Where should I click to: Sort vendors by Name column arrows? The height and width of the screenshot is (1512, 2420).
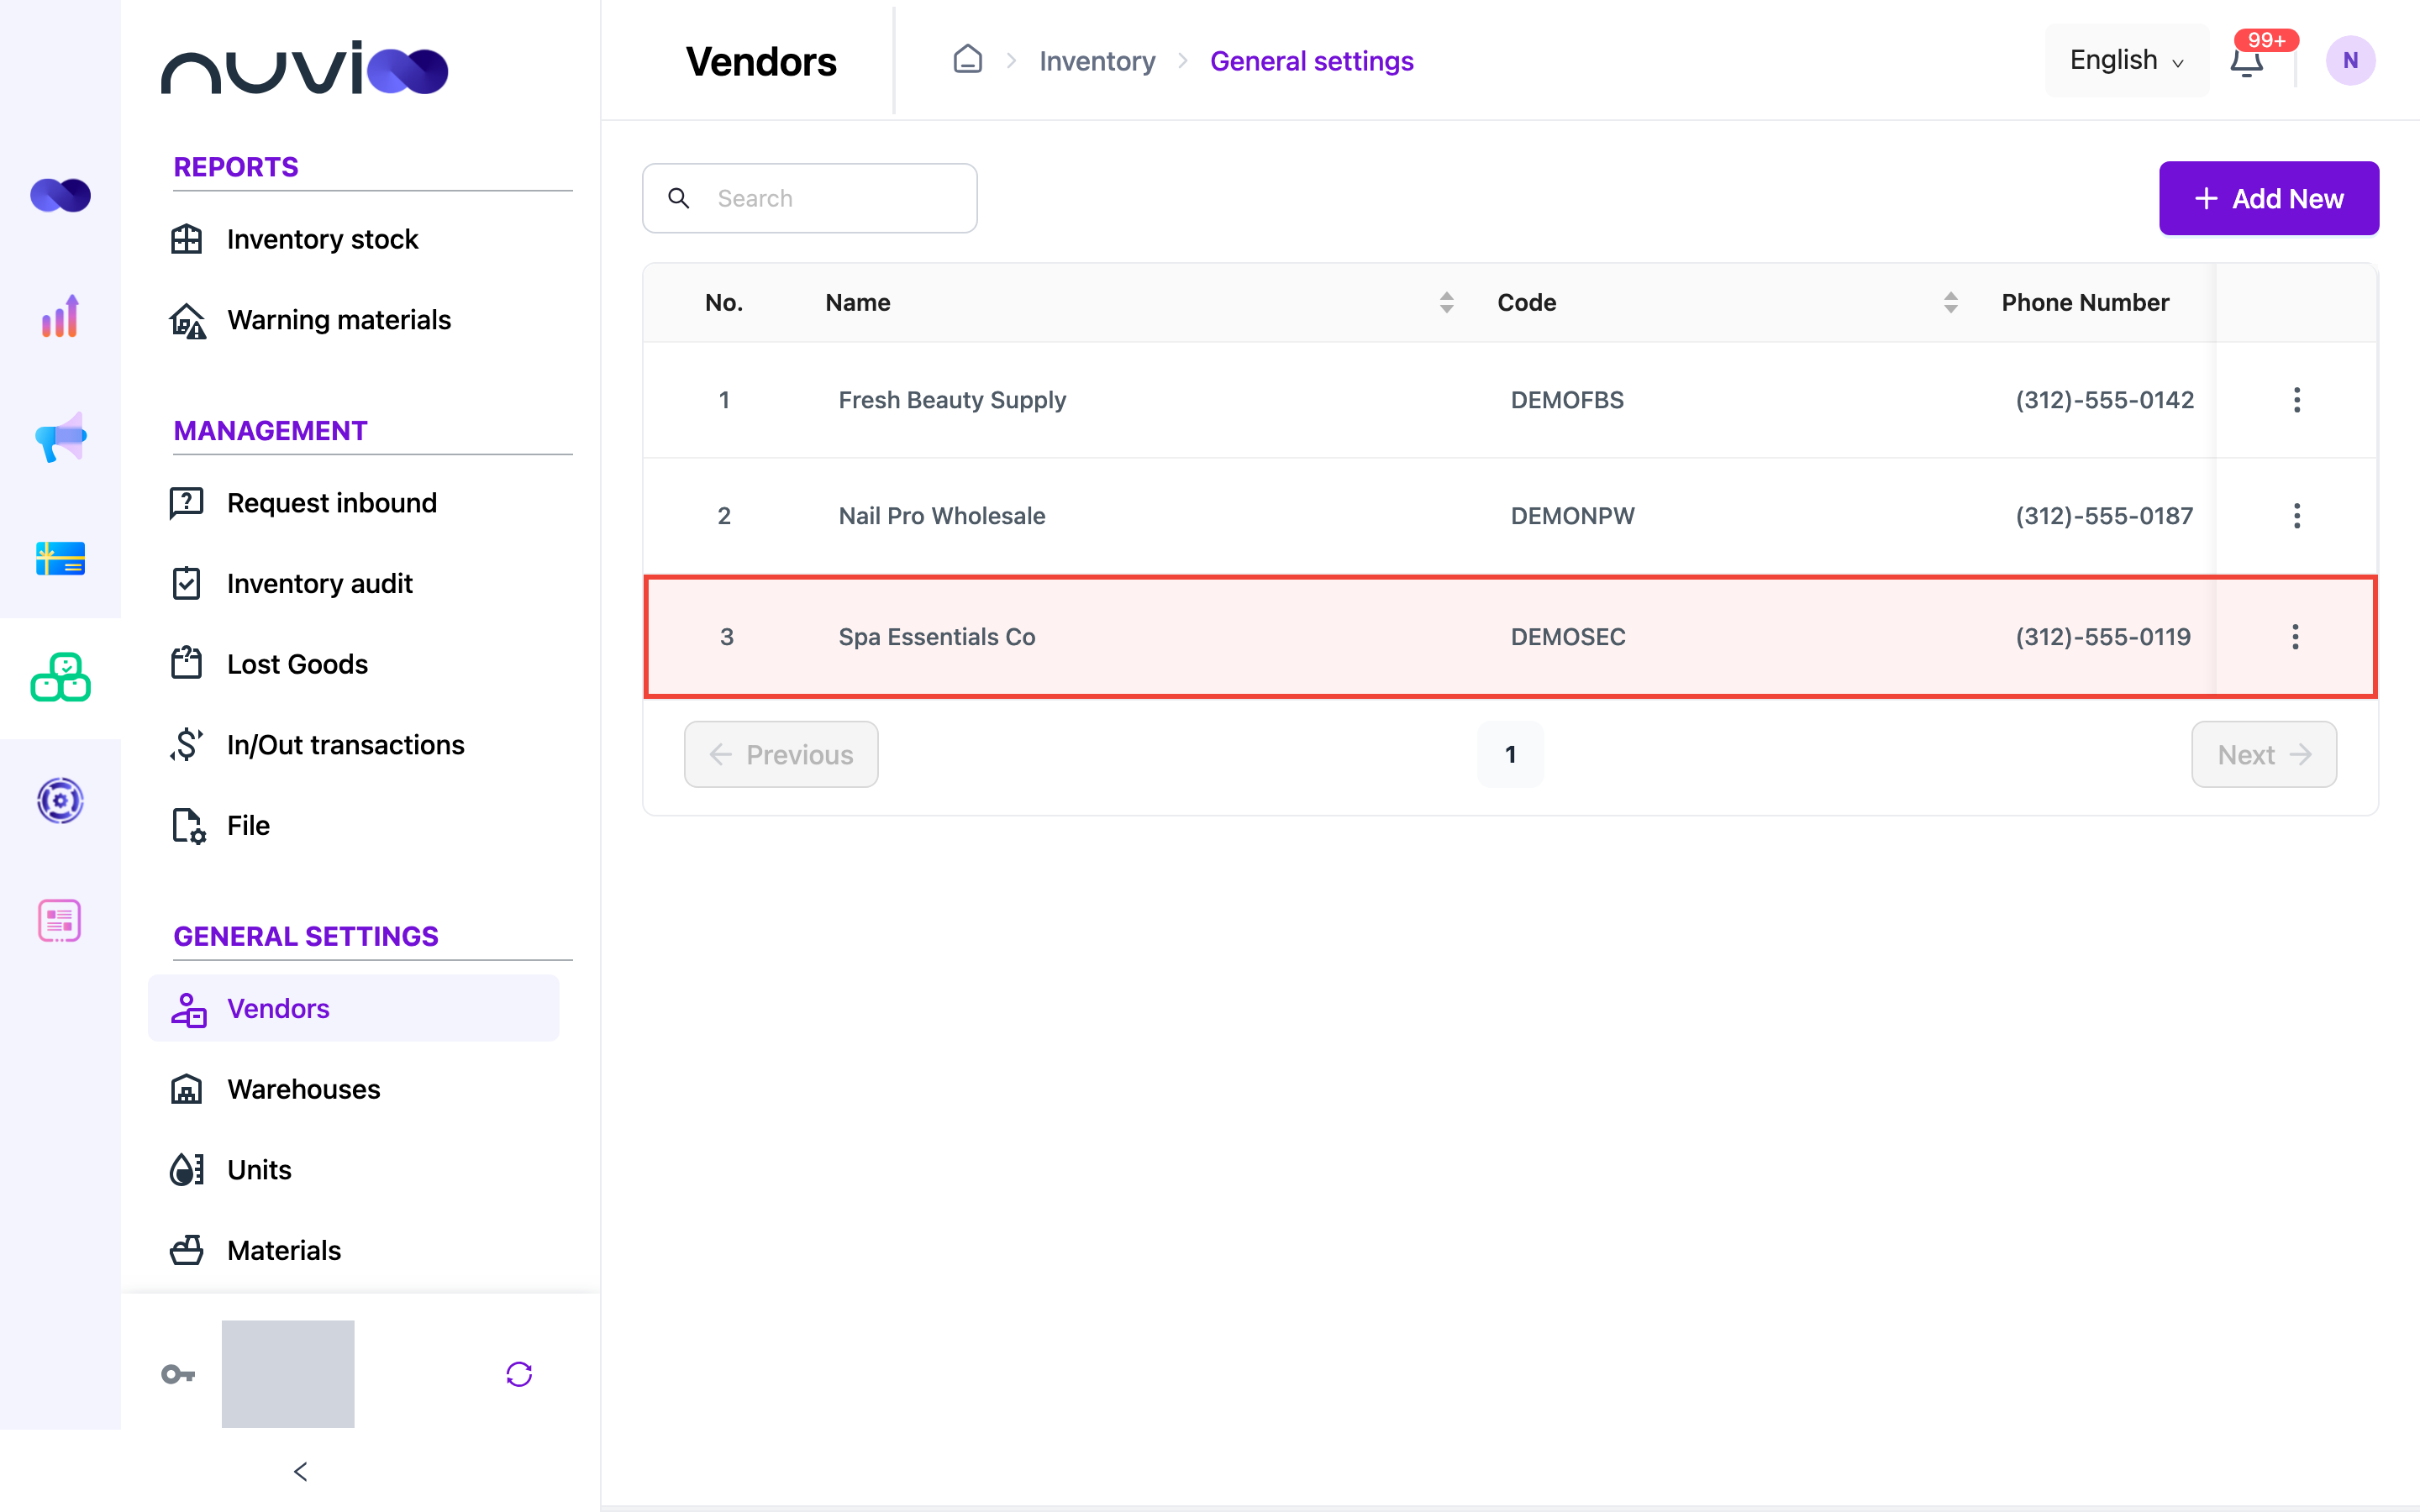pos(1446,303)
